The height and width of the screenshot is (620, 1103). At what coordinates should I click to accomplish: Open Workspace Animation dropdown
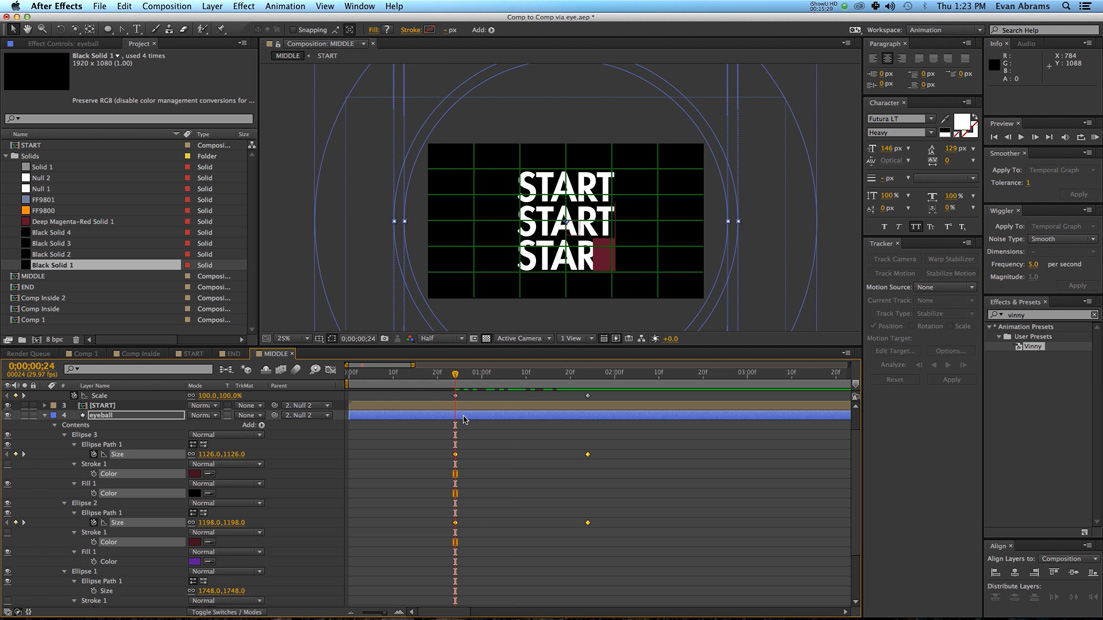[x=945, y=30]
